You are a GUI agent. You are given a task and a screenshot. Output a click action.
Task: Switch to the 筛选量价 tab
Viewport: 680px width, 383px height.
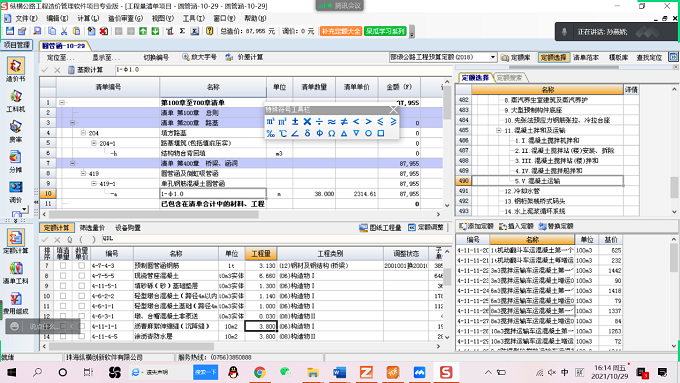[x=92, y=228]
